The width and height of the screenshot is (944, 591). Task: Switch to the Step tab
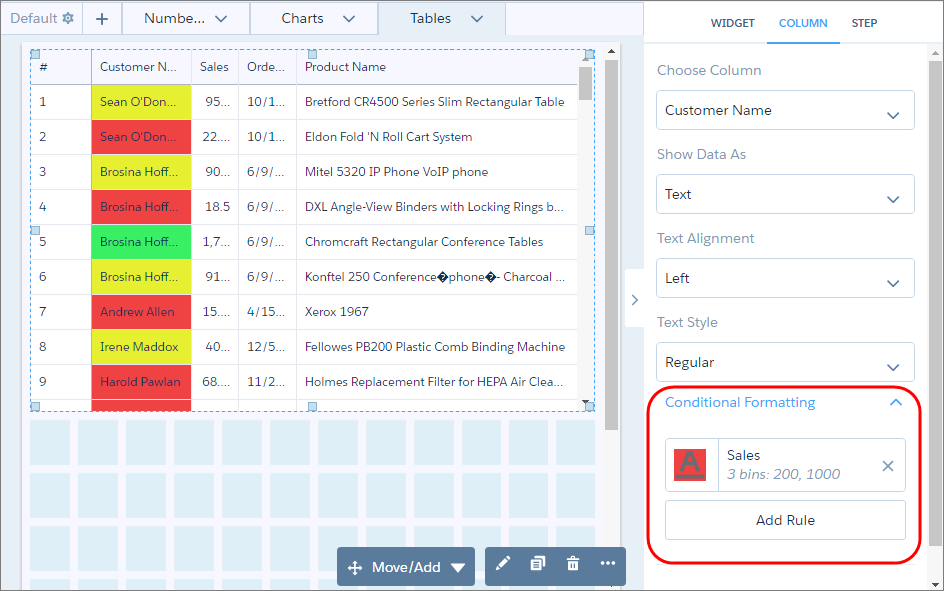coord(864,23)
